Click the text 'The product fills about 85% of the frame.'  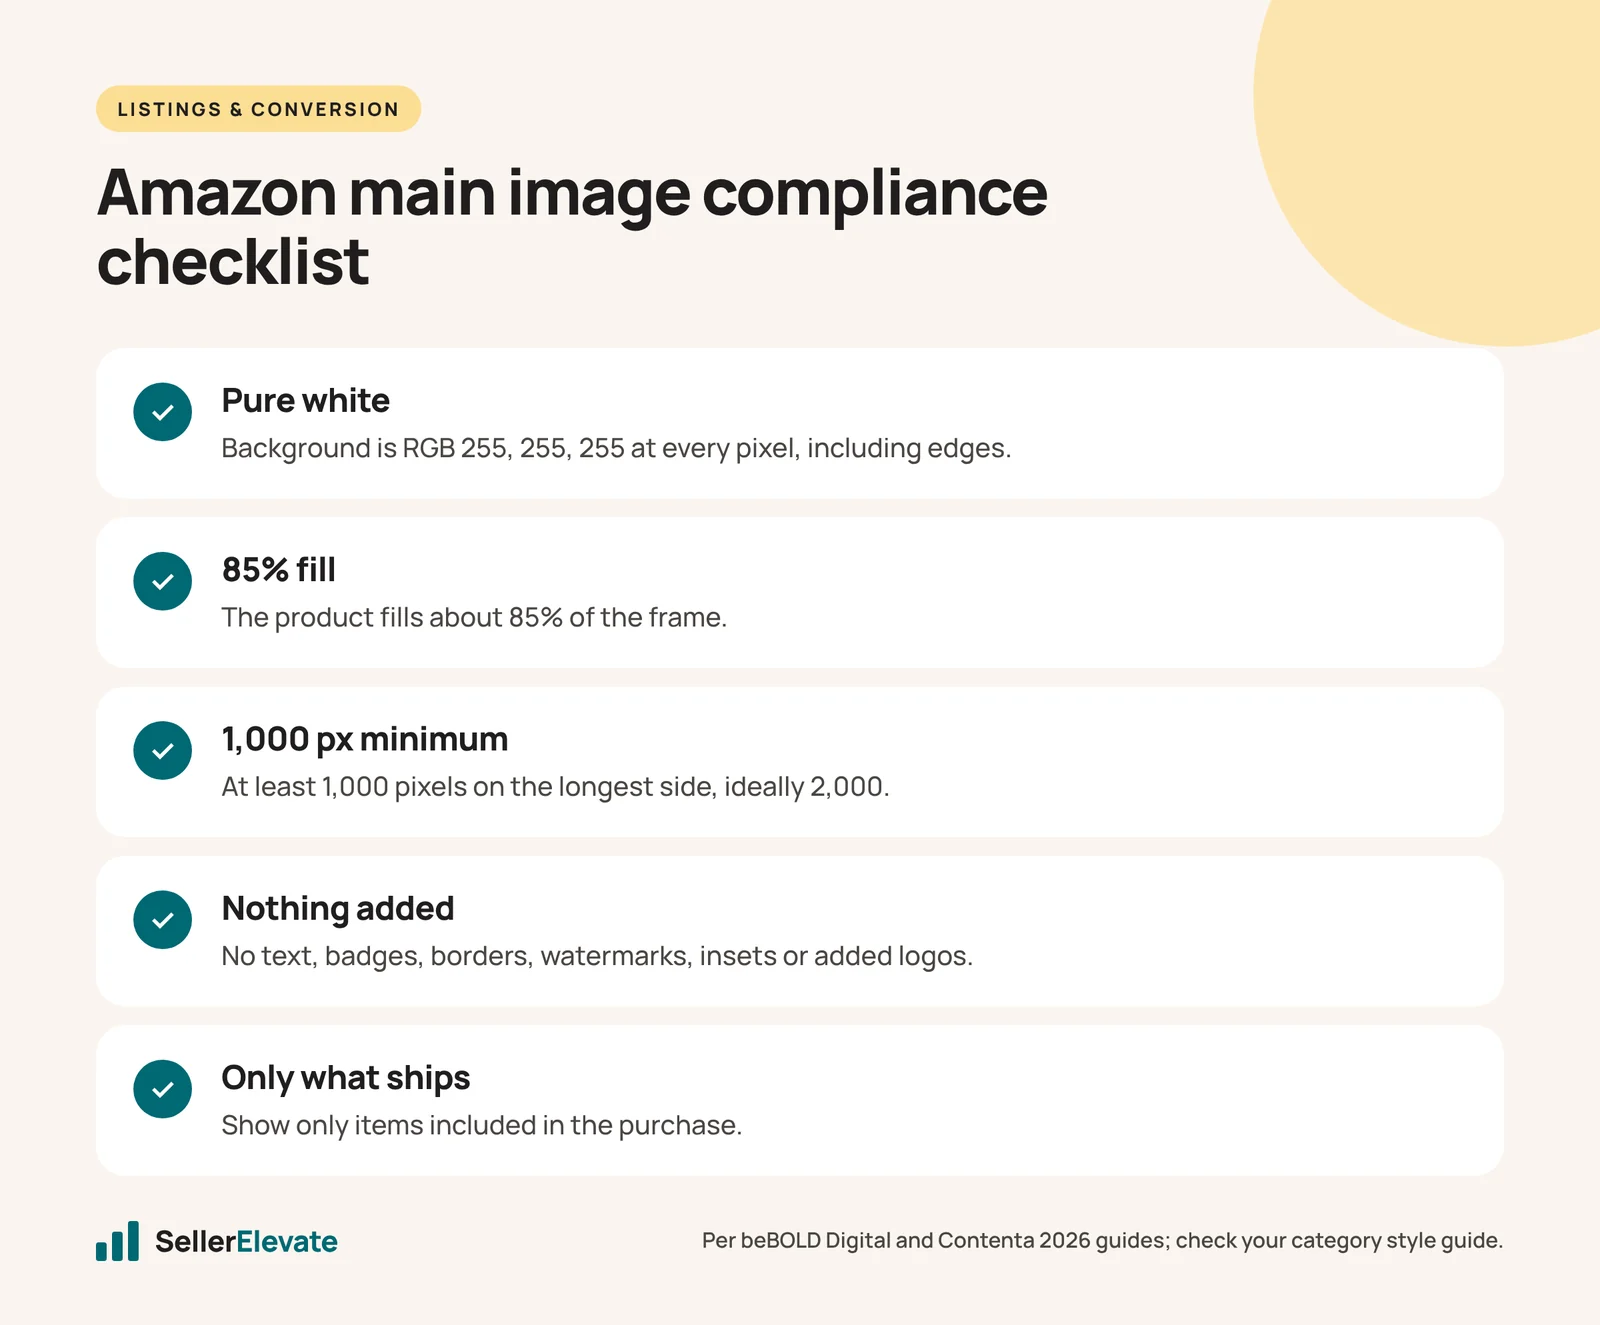[x=474, y=617]
